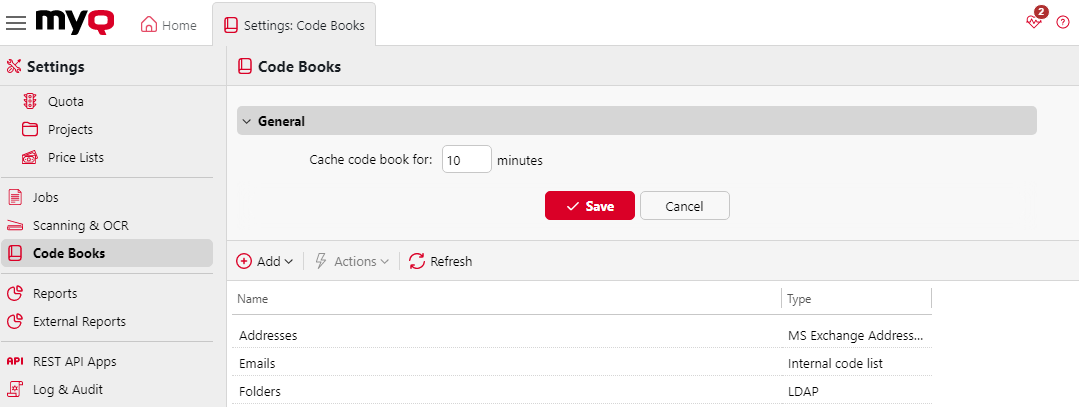Cancel the code book changes
Viewport: 1079px width, 407px height.
click(x=684, y=205)
